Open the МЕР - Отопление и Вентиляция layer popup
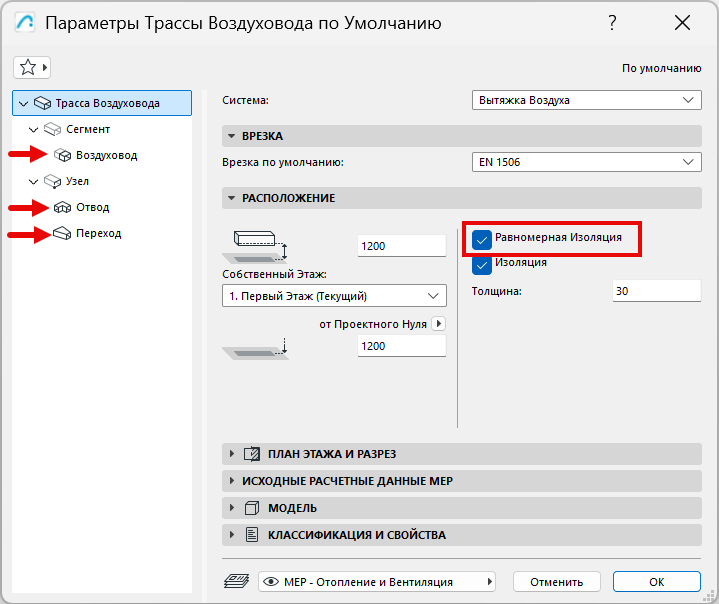The width and height of the screenshot is (719, 604). [x=376, y=582]
